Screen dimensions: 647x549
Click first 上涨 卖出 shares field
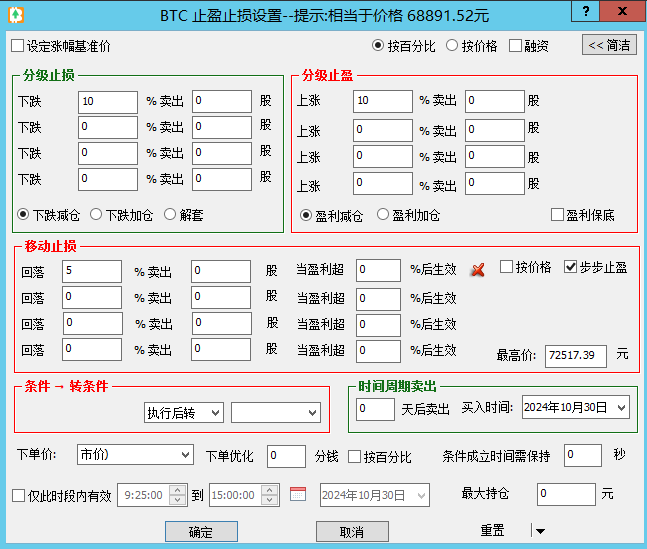click(495, 101)
